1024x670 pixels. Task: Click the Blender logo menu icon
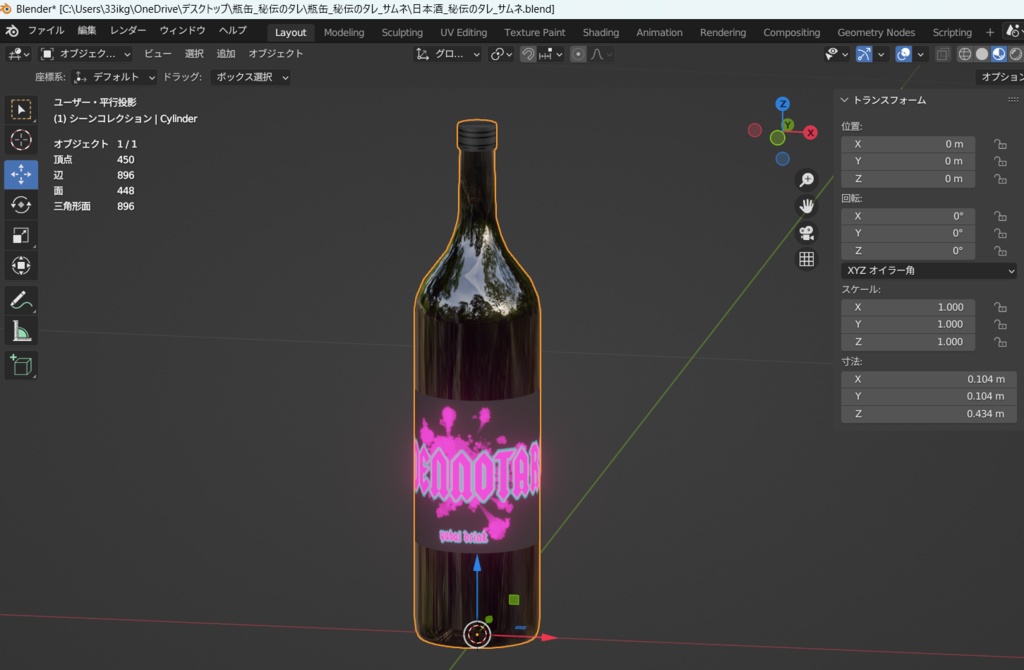click(12, 31)
